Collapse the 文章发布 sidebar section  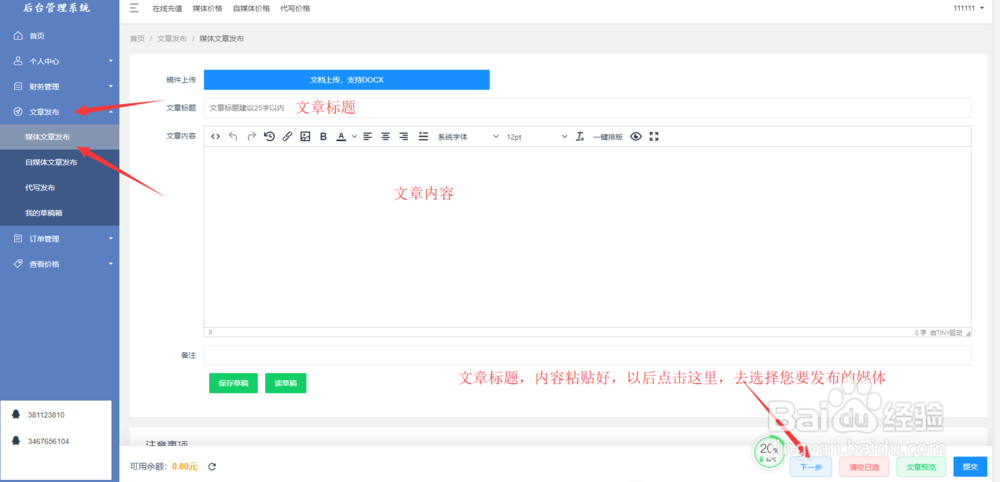click(x=59, y=112)
